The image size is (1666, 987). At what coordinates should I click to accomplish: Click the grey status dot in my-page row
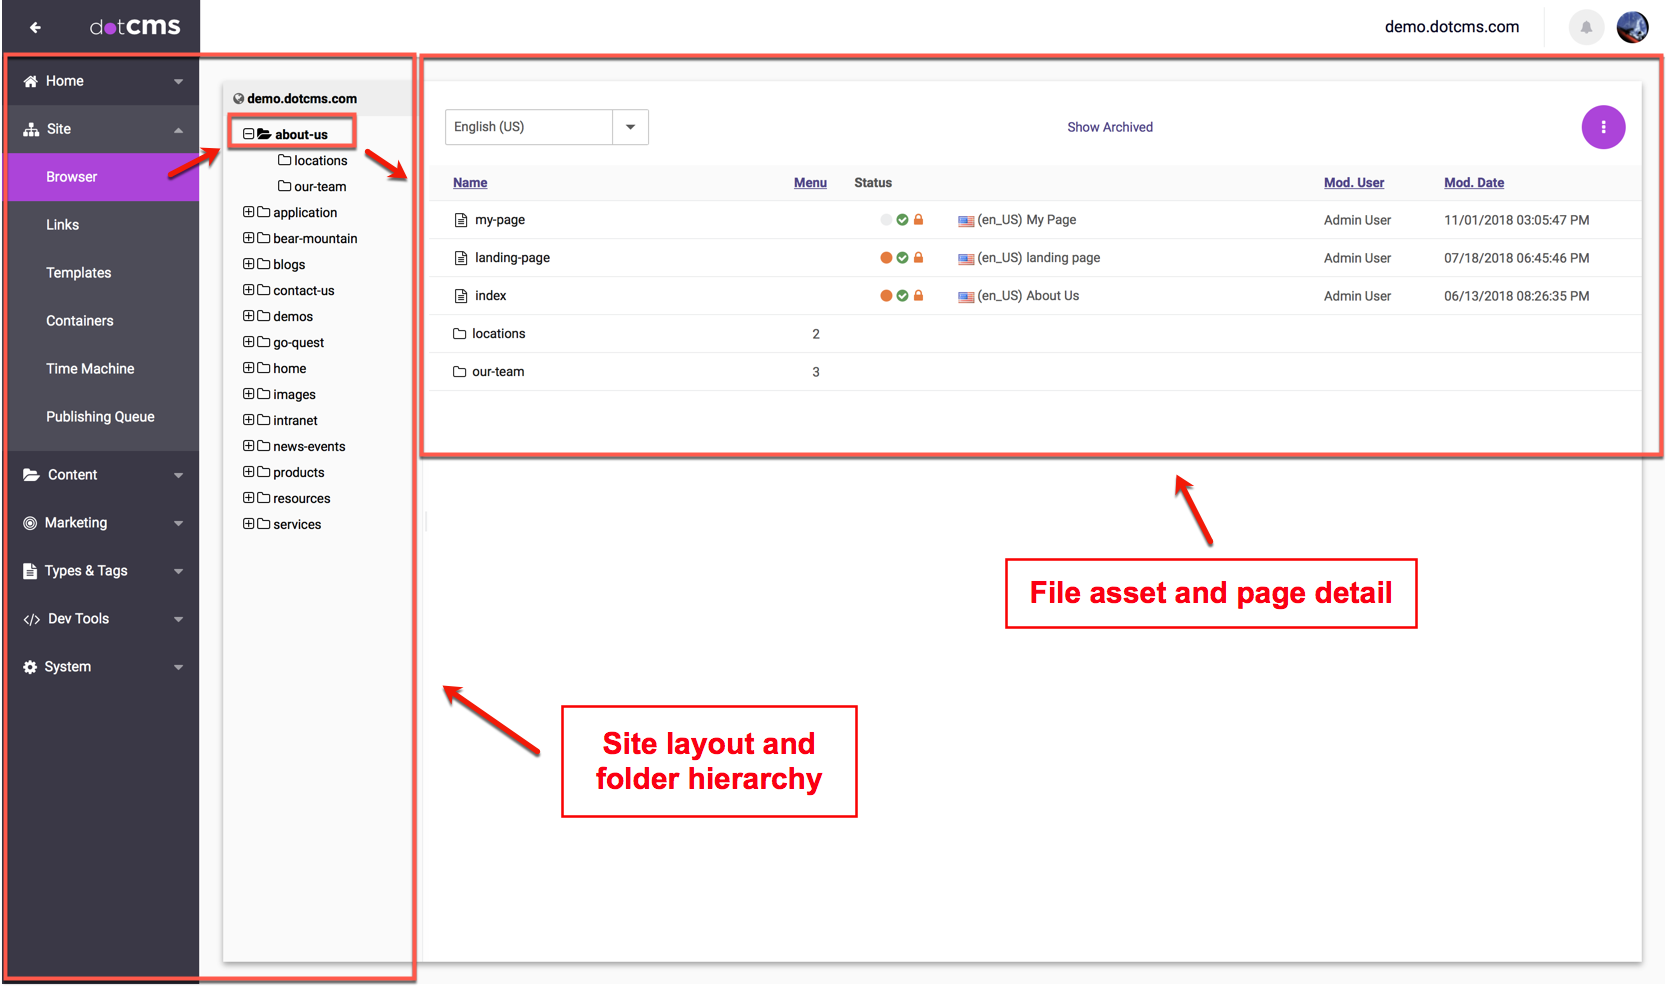(x=886, y=220)
